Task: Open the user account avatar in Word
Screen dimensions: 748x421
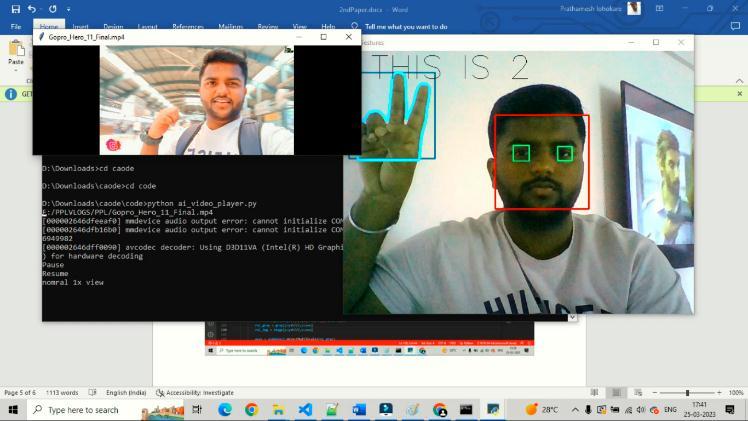Action: [x=634, y=8]
